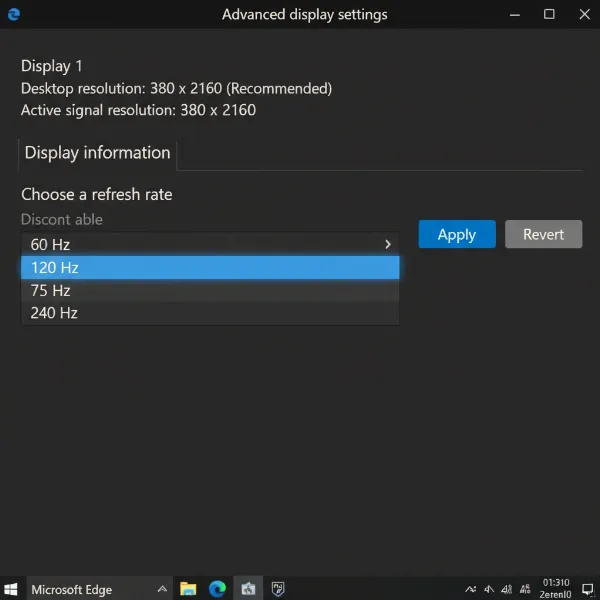Screen dimensions: 600x600
Task: Choose 120 Hz from the list
Action: (210, 267)
